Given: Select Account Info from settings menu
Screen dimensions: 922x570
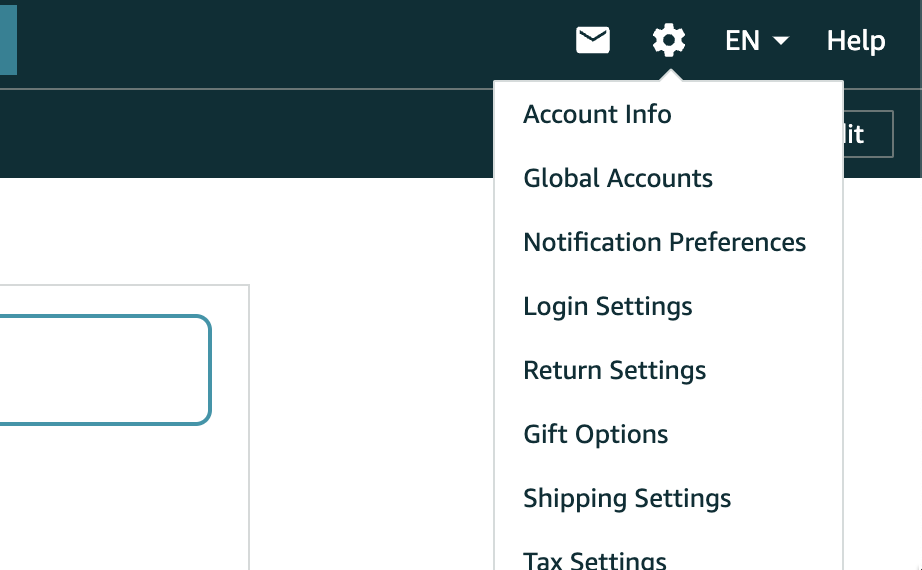Looking at the screenshot, I should click(597, 114).
